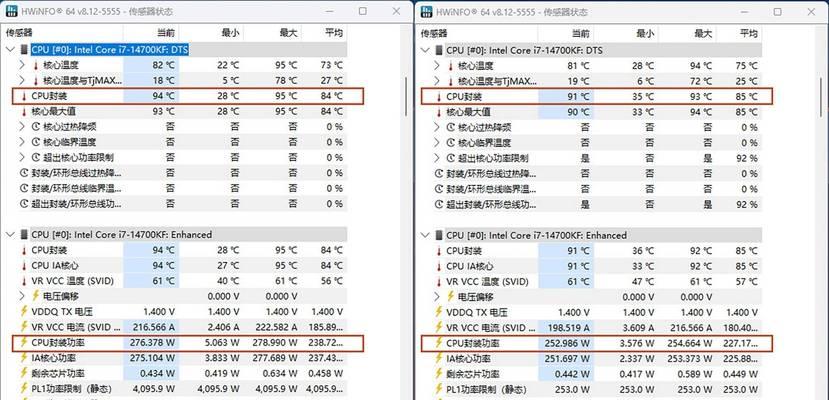Click clock icon of 核心过热降频 in left window
The height and width of the screenshot is (400, 829).
(x=36, y=127)
